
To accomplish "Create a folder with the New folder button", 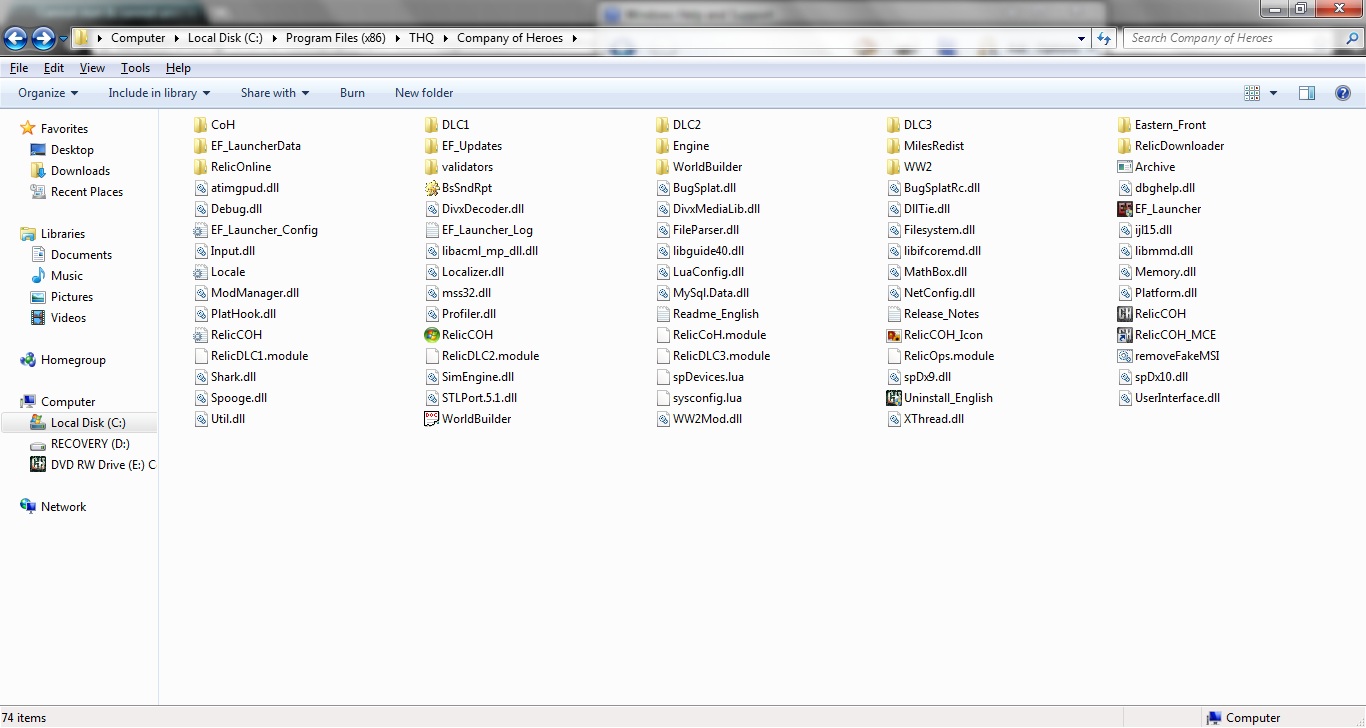I will tap(424, 93).
